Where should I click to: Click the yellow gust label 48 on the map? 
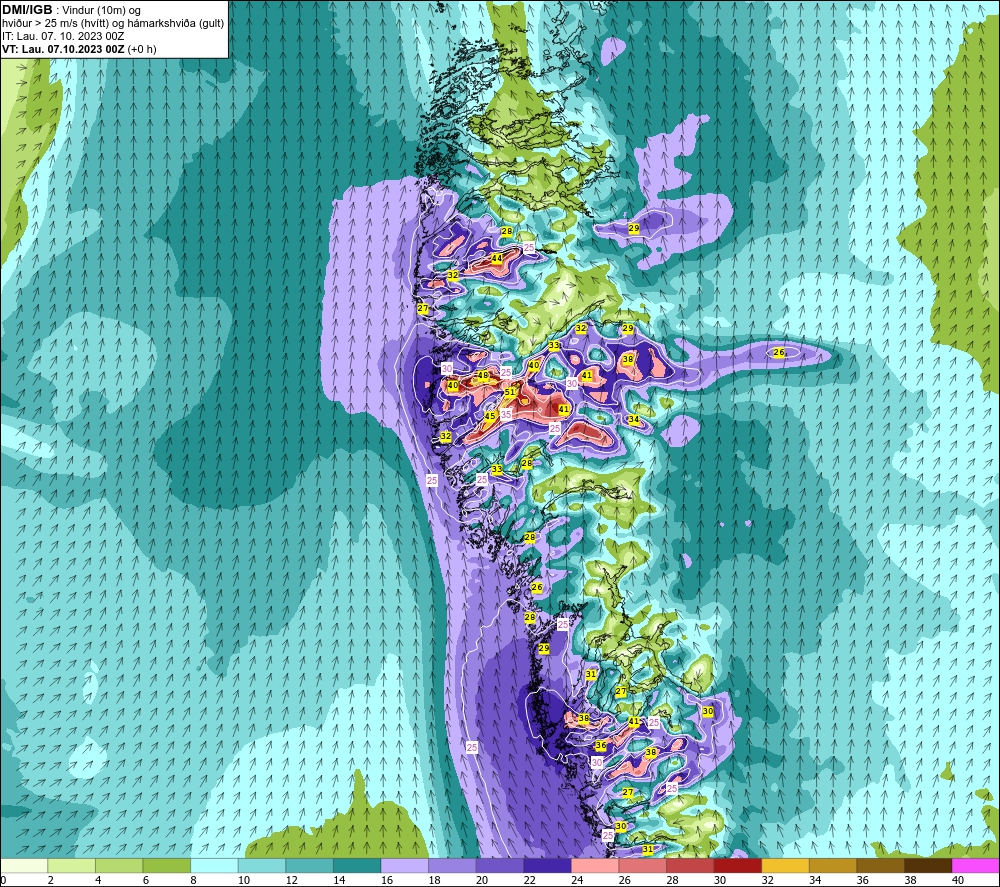[483, 376]
